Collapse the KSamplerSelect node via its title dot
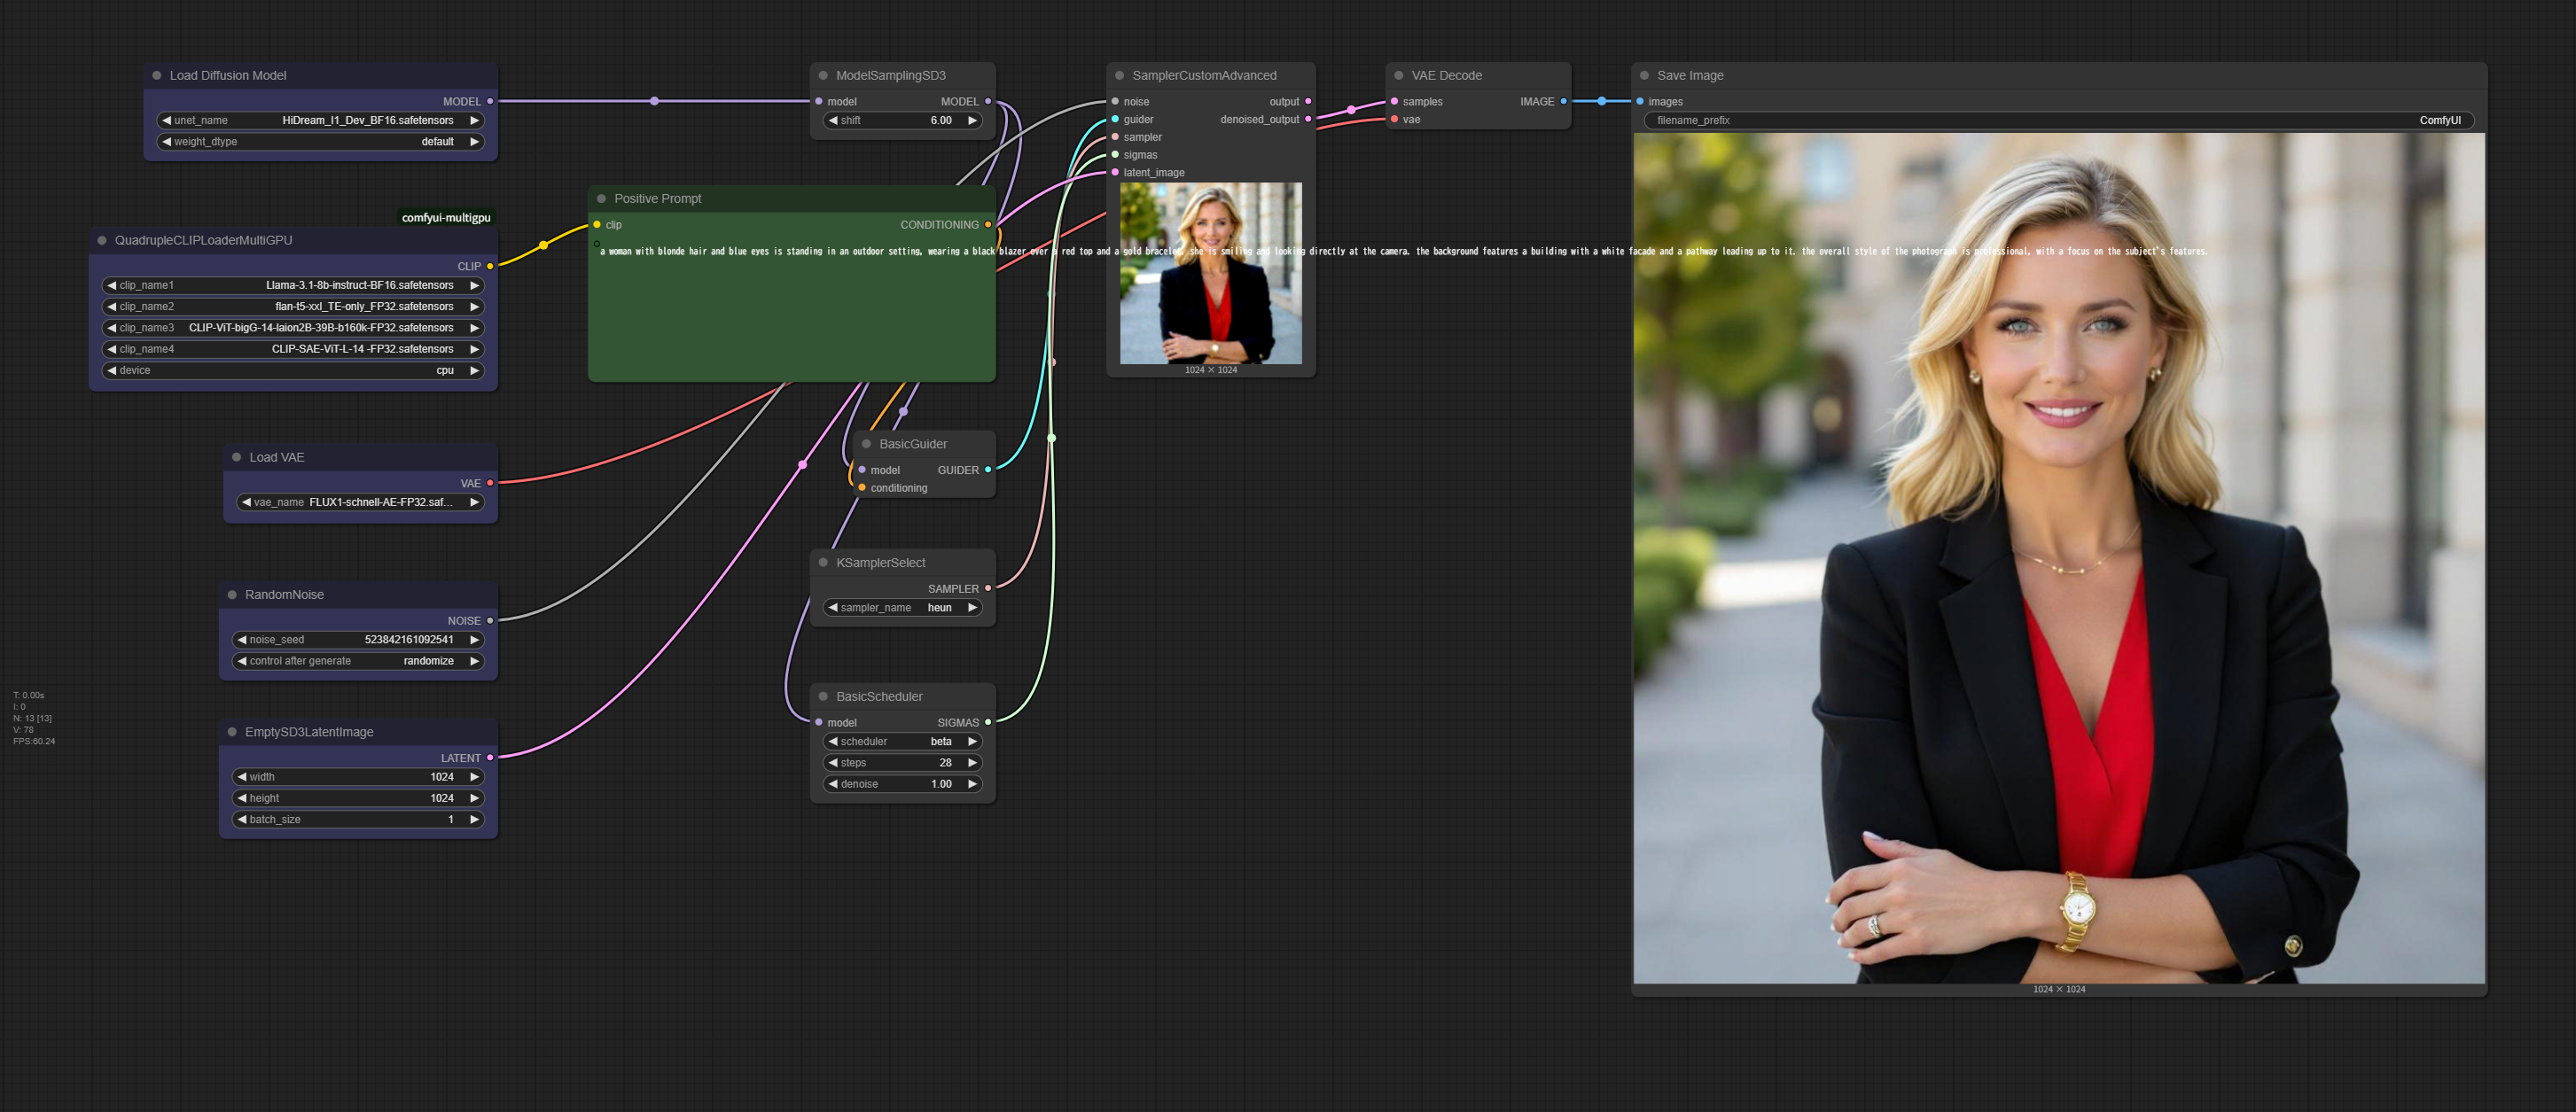The height and width of the screenshot is (1112, 2576). 824,562
